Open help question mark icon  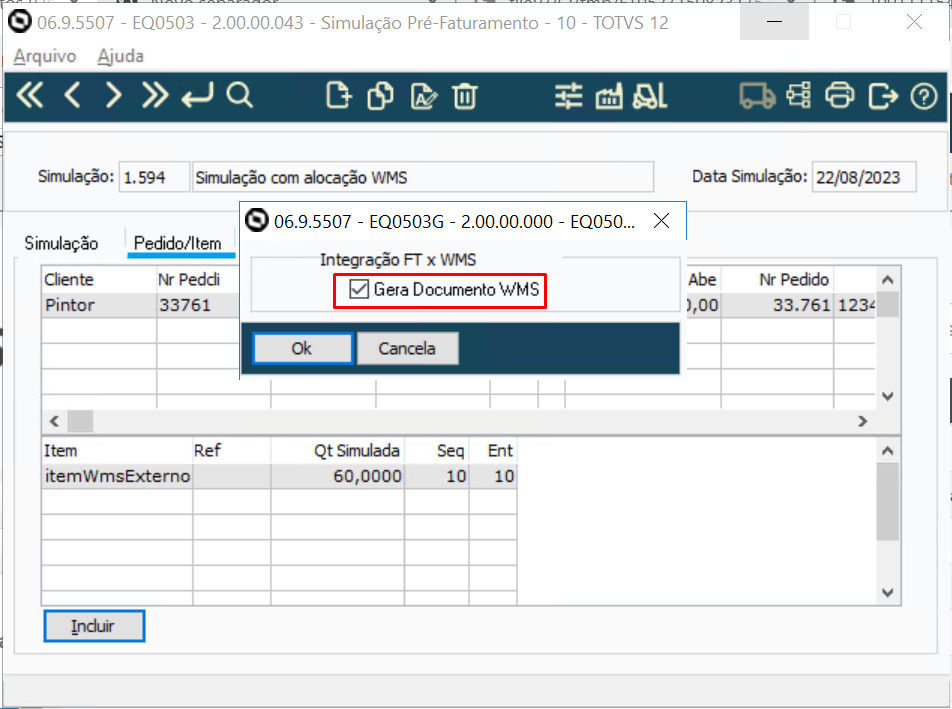(x=923, y=96)
